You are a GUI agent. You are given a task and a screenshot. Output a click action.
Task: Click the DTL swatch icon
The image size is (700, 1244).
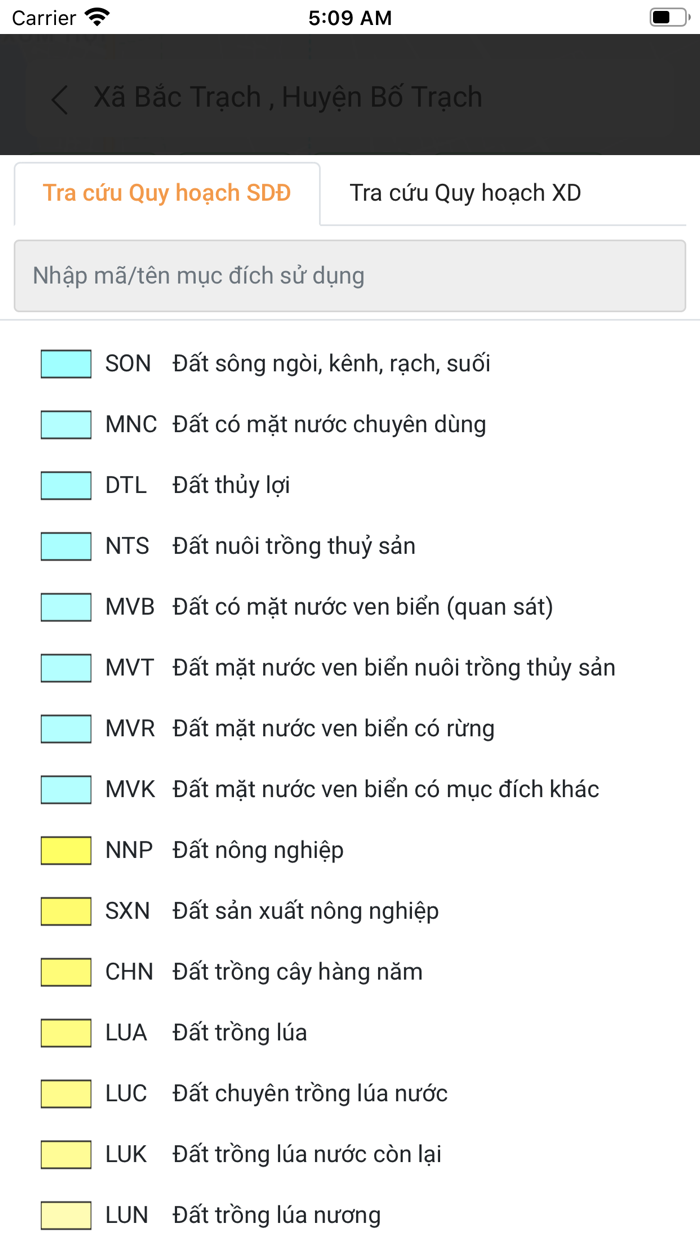click(x=65, y=485)
